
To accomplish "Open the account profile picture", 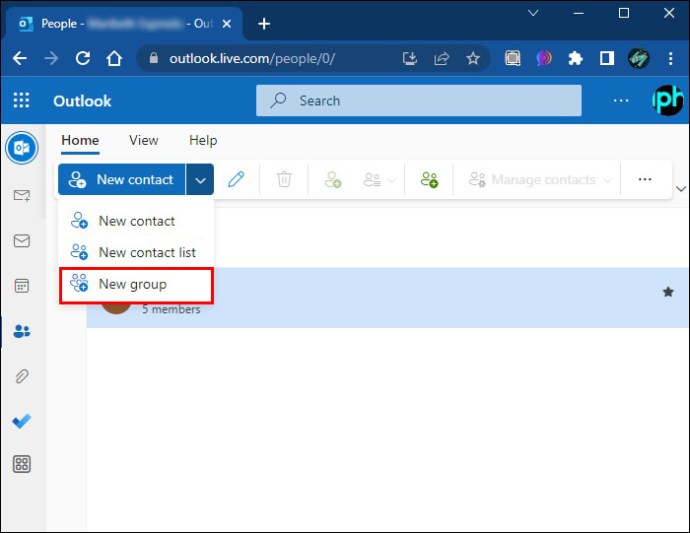I will click(x=668, y=100).
